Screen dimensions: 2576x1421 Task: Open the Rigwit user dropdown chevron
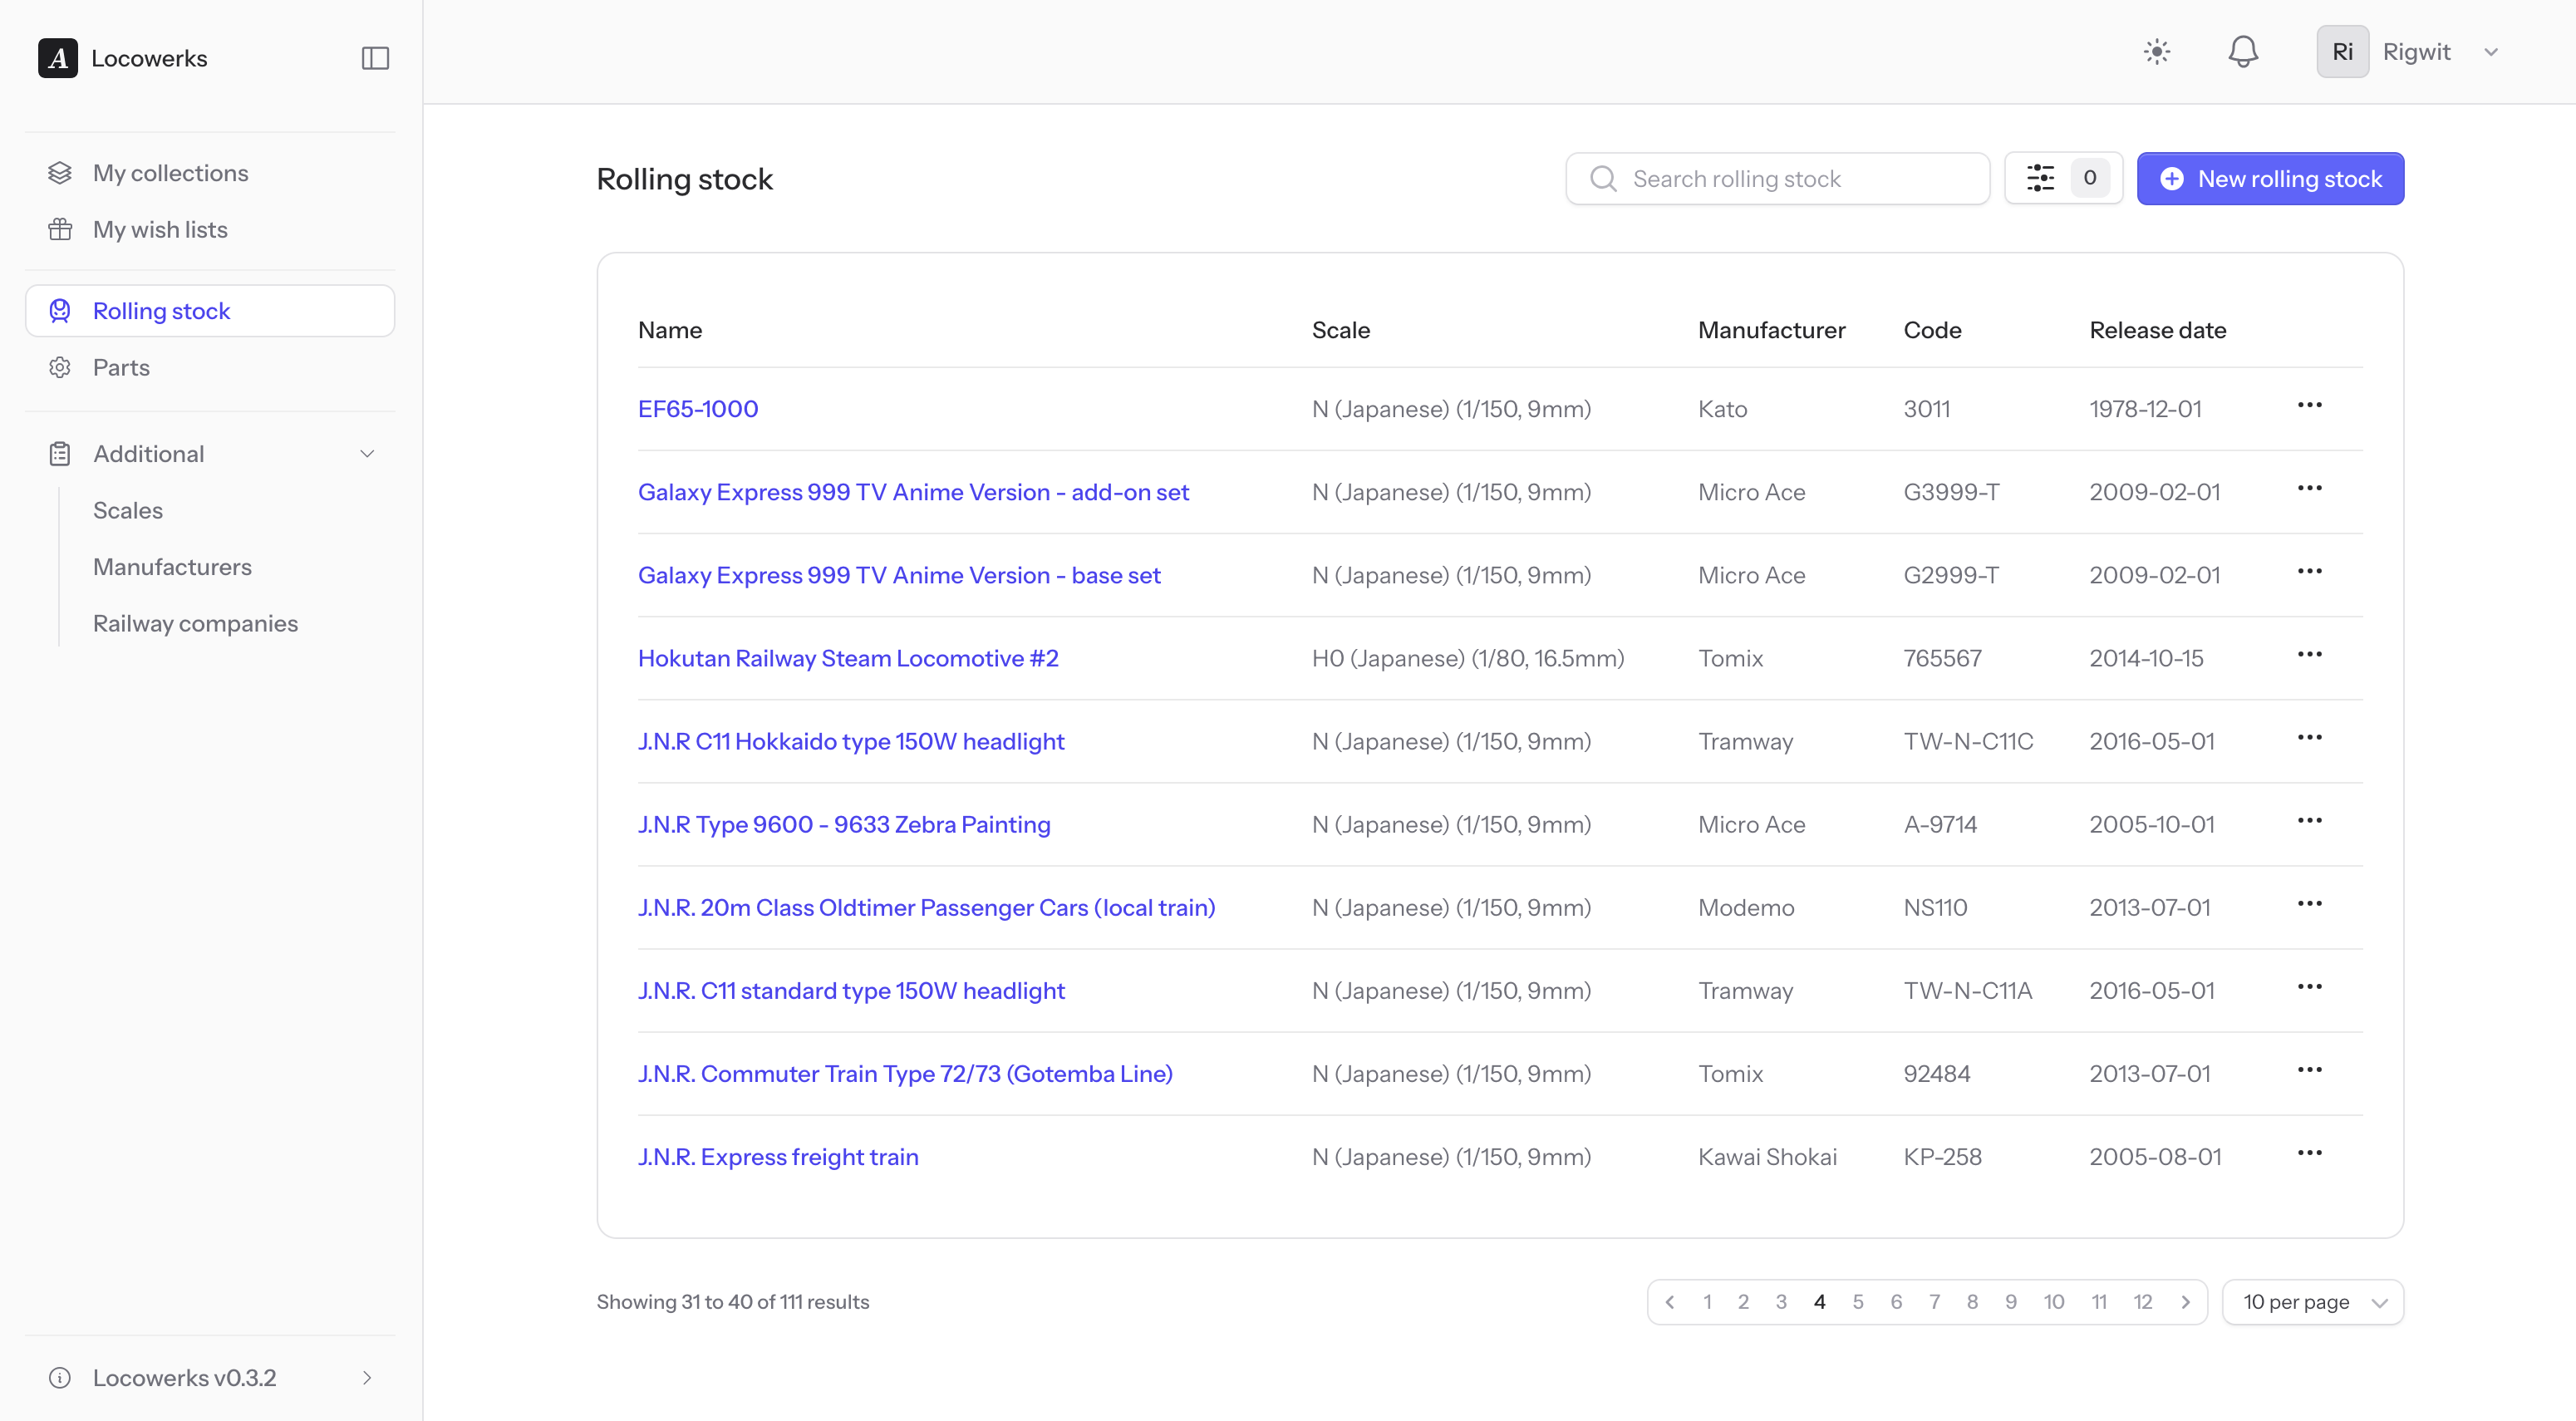[x=2491, y=52]
